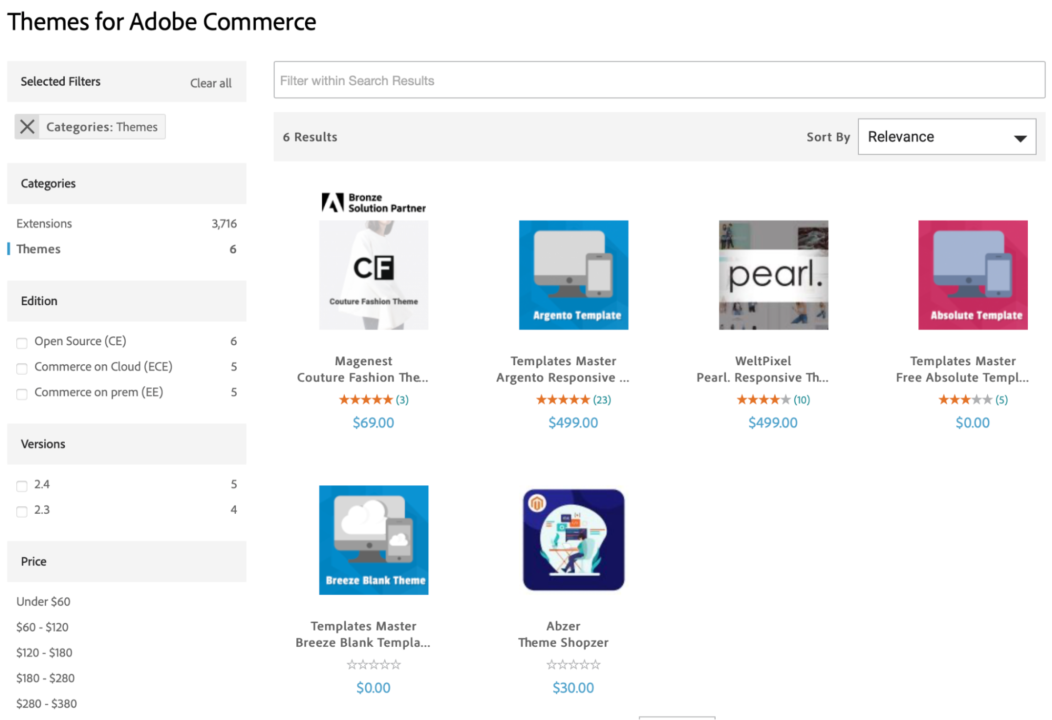Open Free Absolute Templ... title link
The image size is (1052, 720).
(x=963, y=377)
